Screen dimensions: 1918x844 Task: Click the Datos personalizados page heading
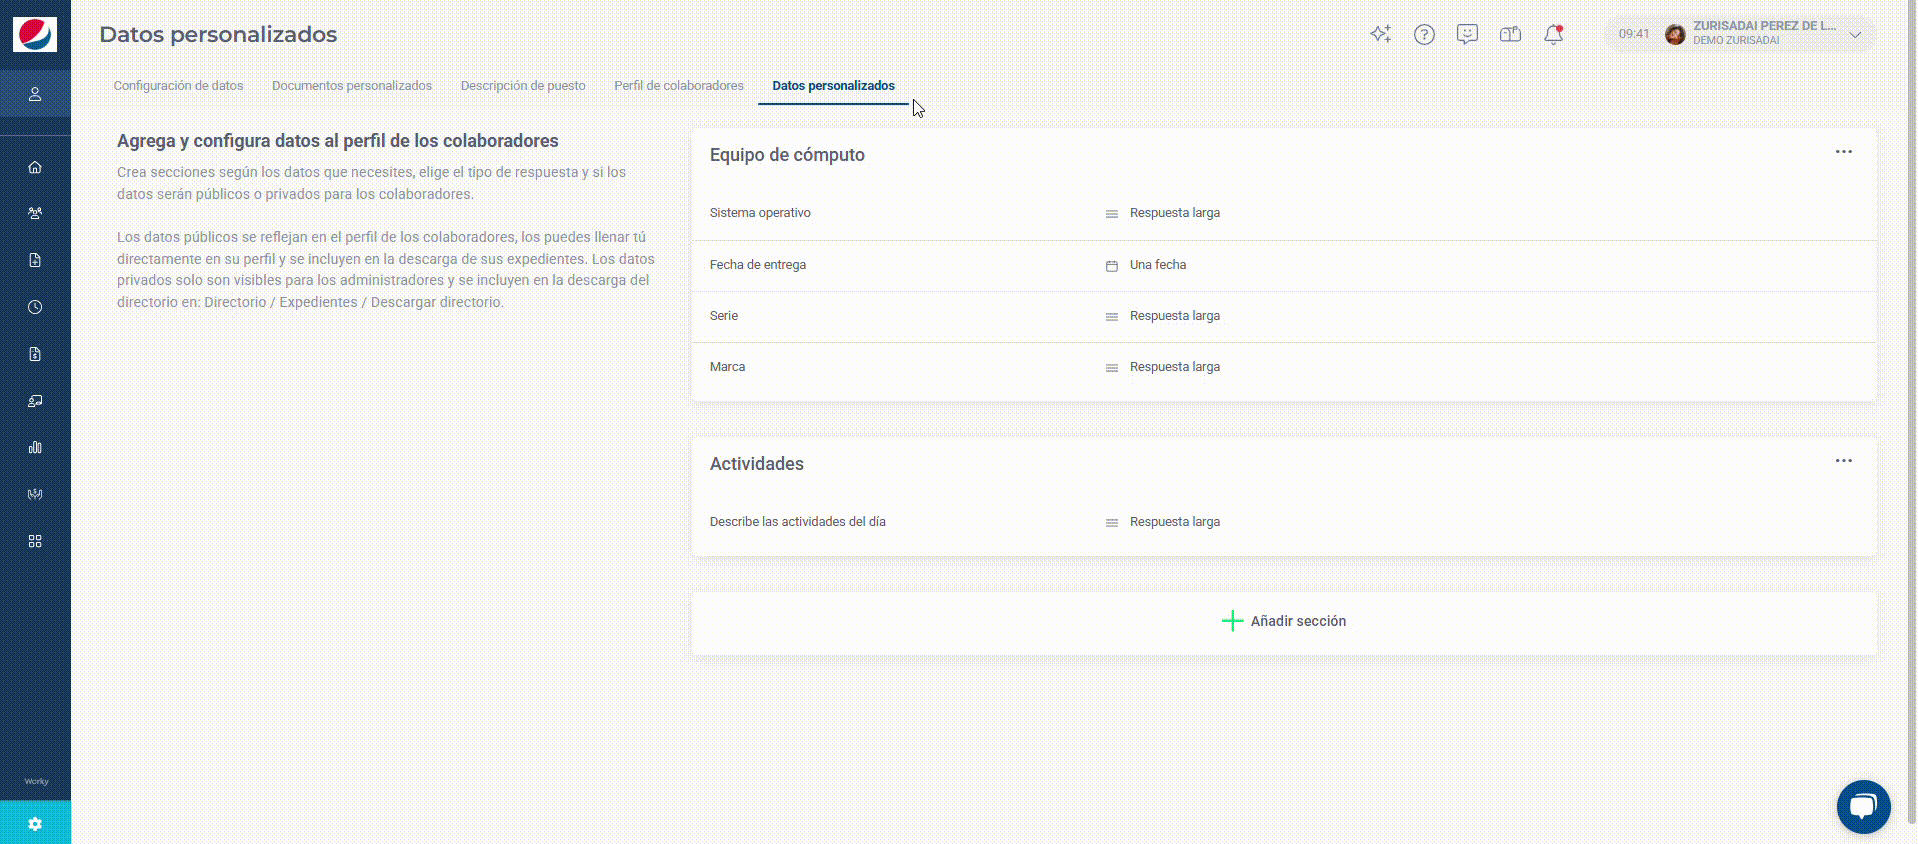[218, 35]
